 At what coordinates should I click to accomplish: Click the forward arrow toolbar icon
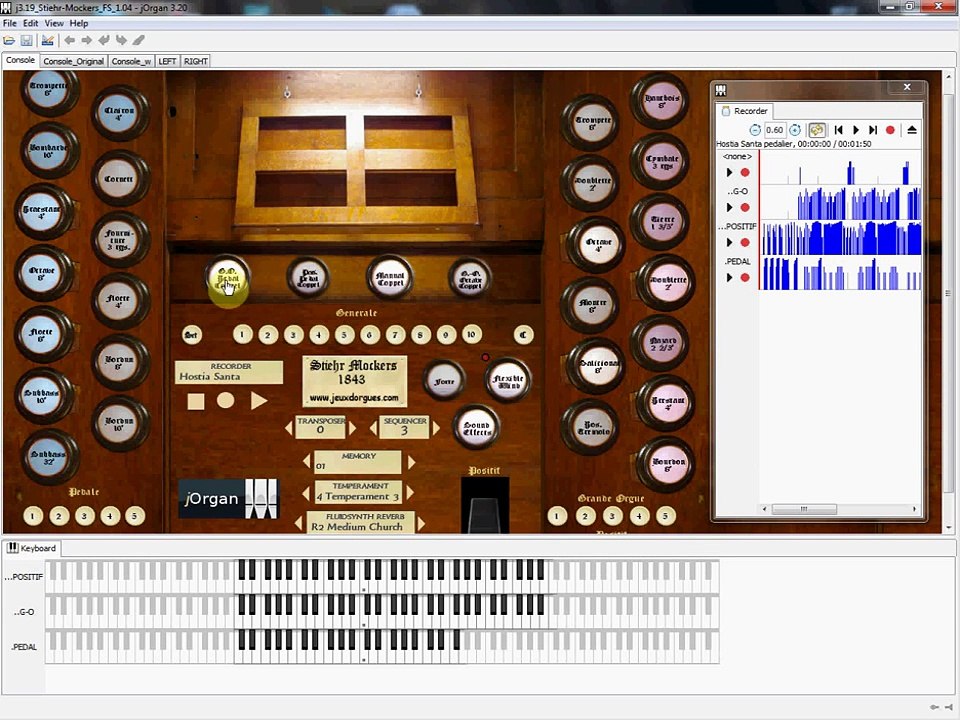tap(86, 40)
